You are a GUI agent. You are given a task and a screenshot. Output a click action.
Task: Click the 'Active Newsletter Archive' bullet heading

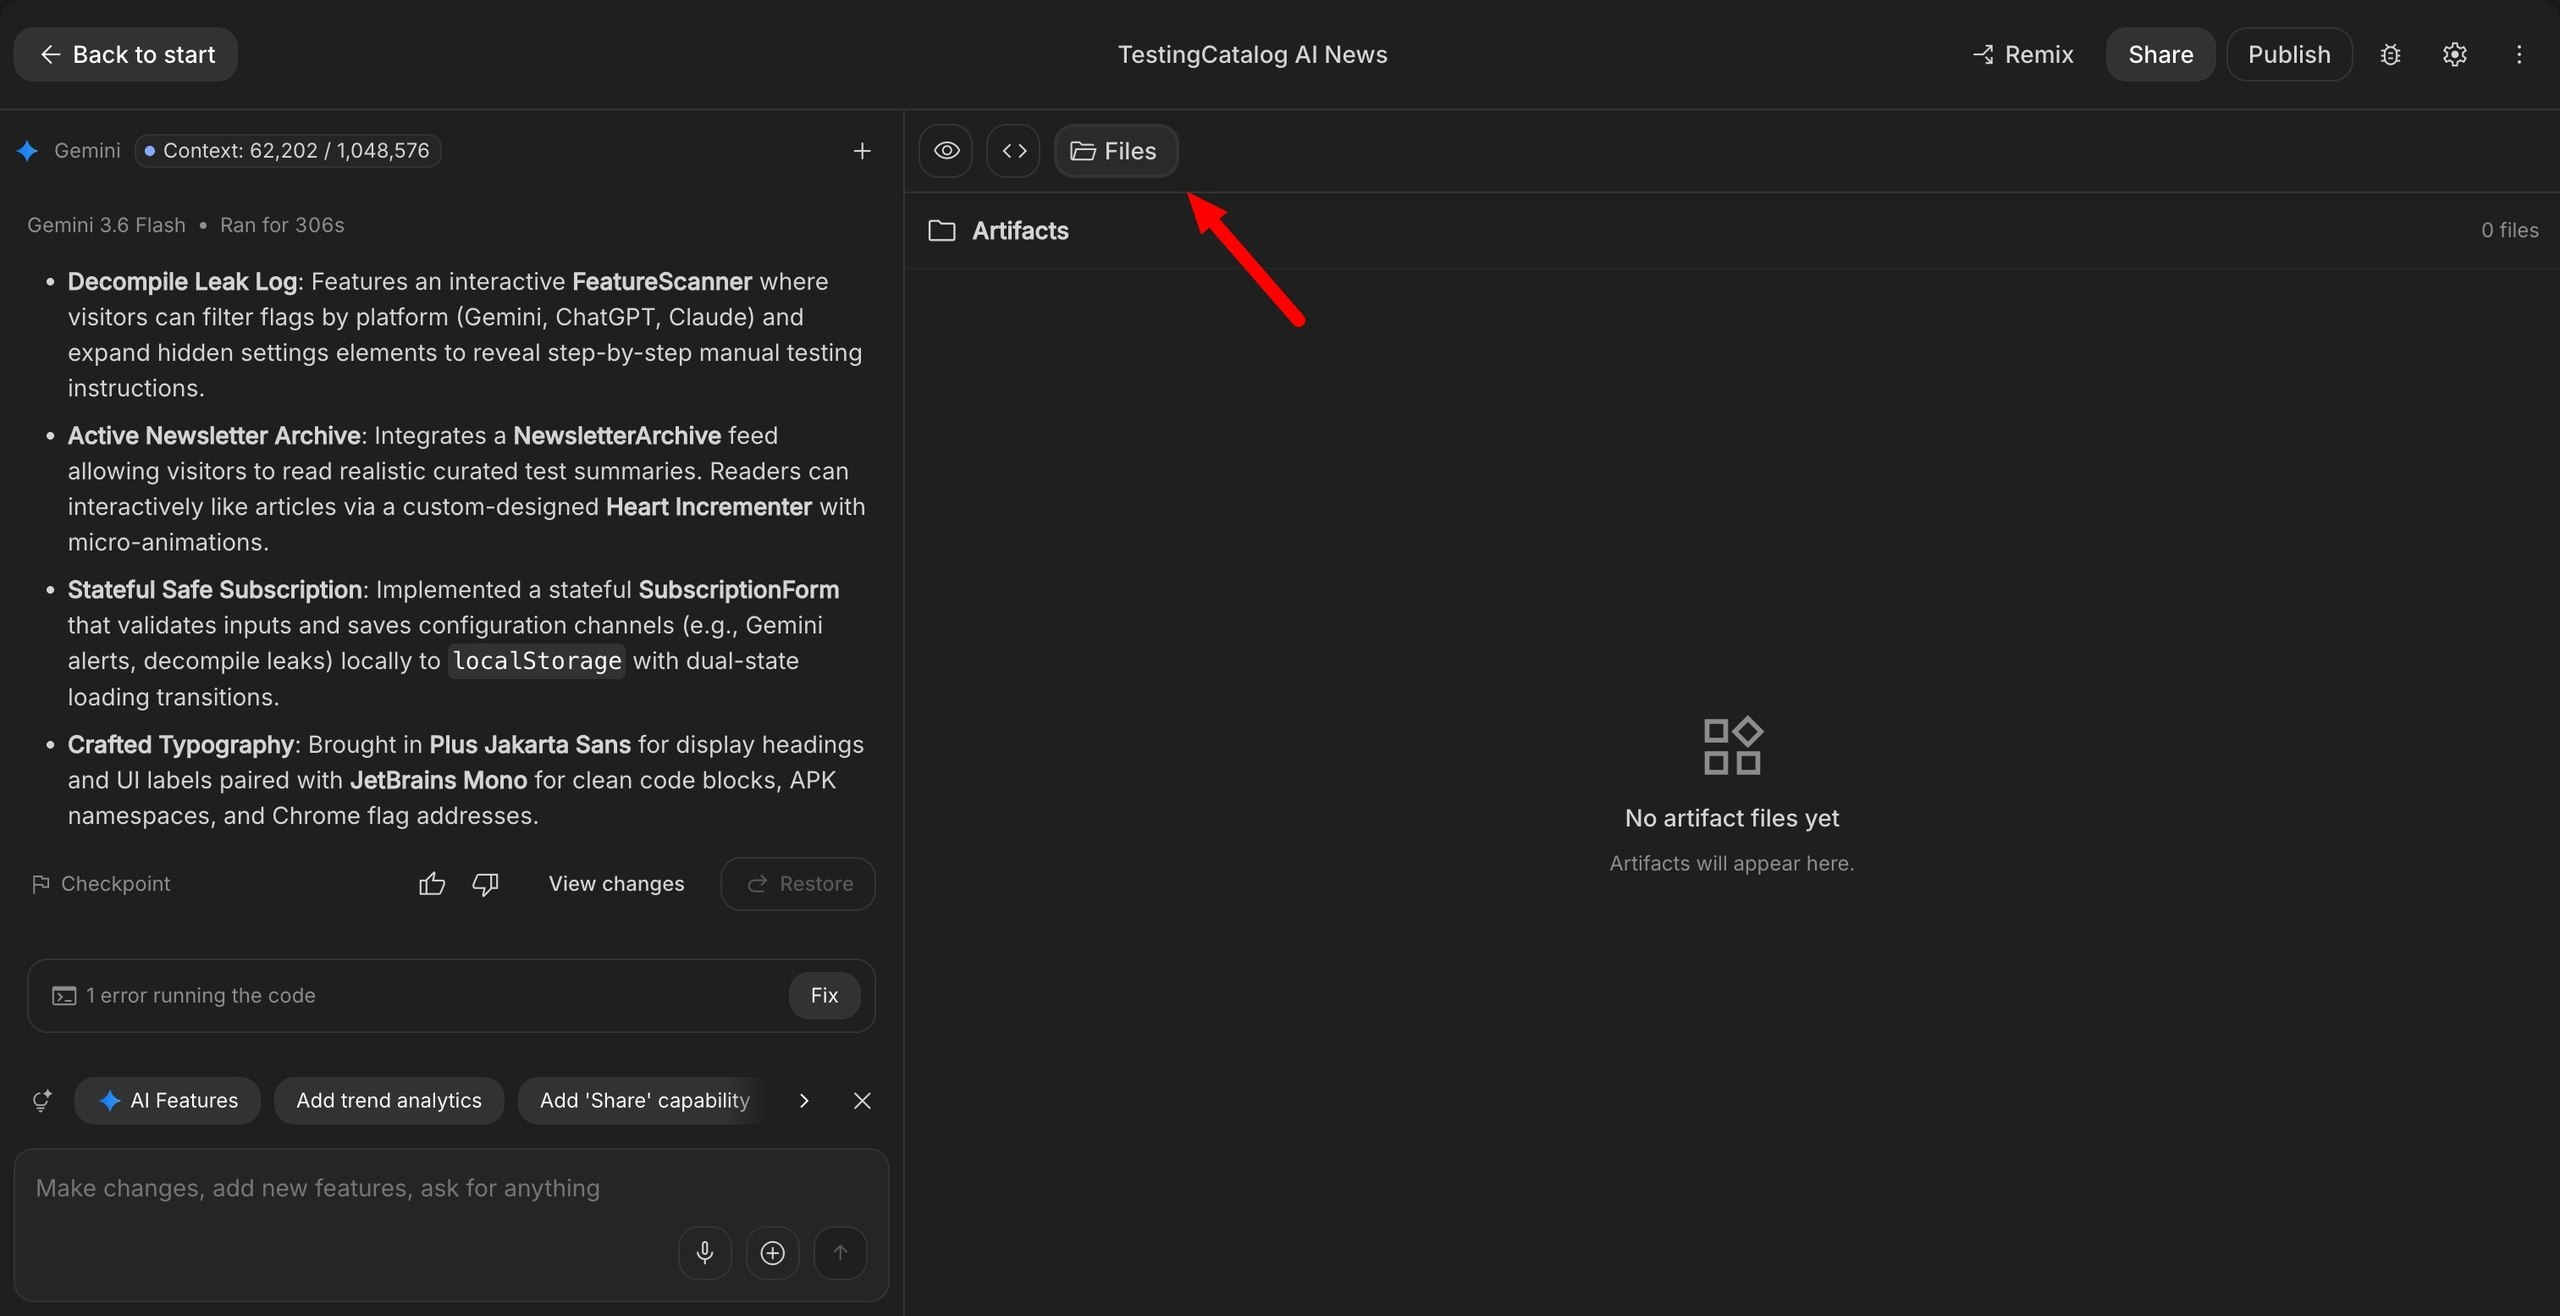point(214,436)
